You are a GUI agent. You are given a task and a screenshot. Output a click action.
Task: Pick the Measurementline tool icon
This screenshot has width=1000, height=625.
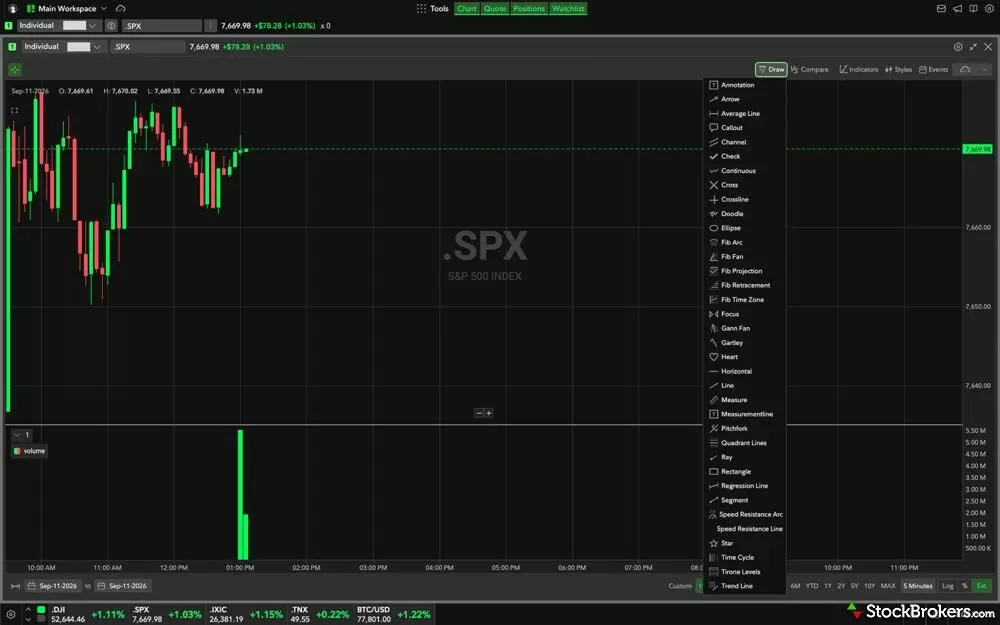(x=714, y=414)
